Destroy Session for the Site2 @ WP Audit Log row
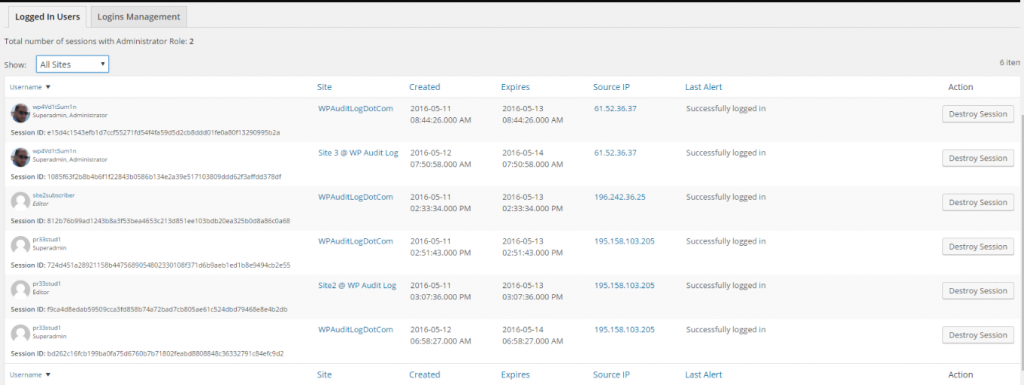 (978, 290)
